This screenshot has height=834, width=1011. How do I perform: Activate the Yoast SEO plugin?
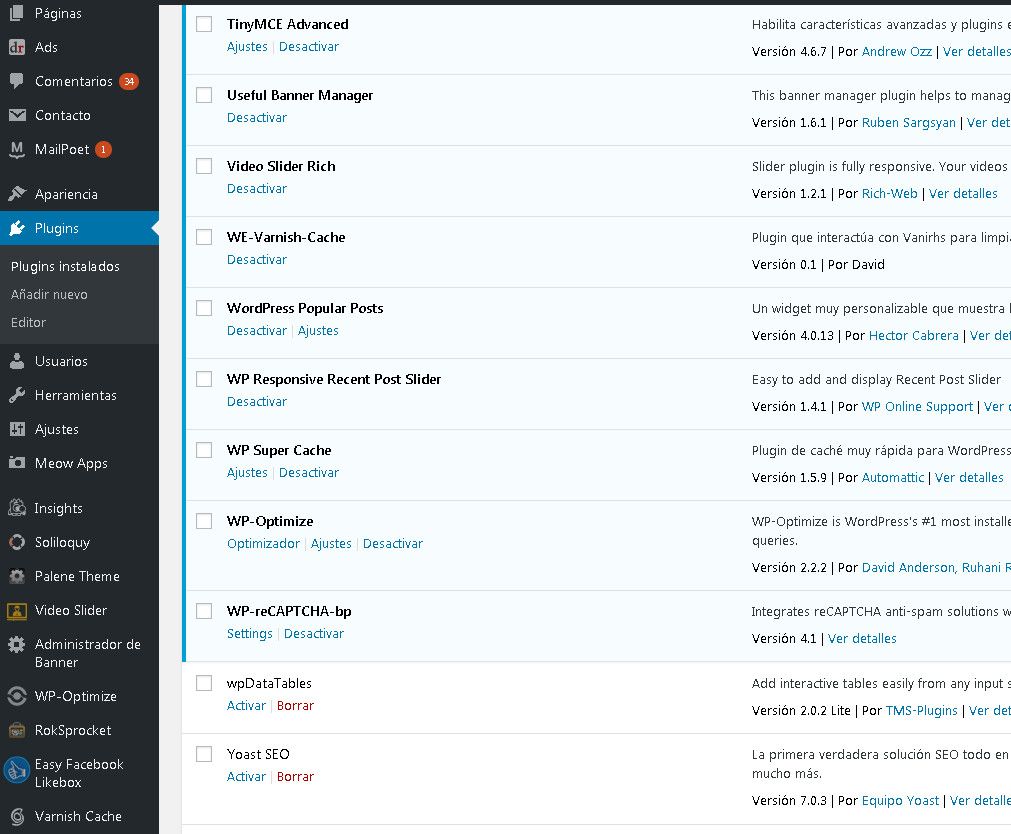pyautogui.click(x=246, y=776)
